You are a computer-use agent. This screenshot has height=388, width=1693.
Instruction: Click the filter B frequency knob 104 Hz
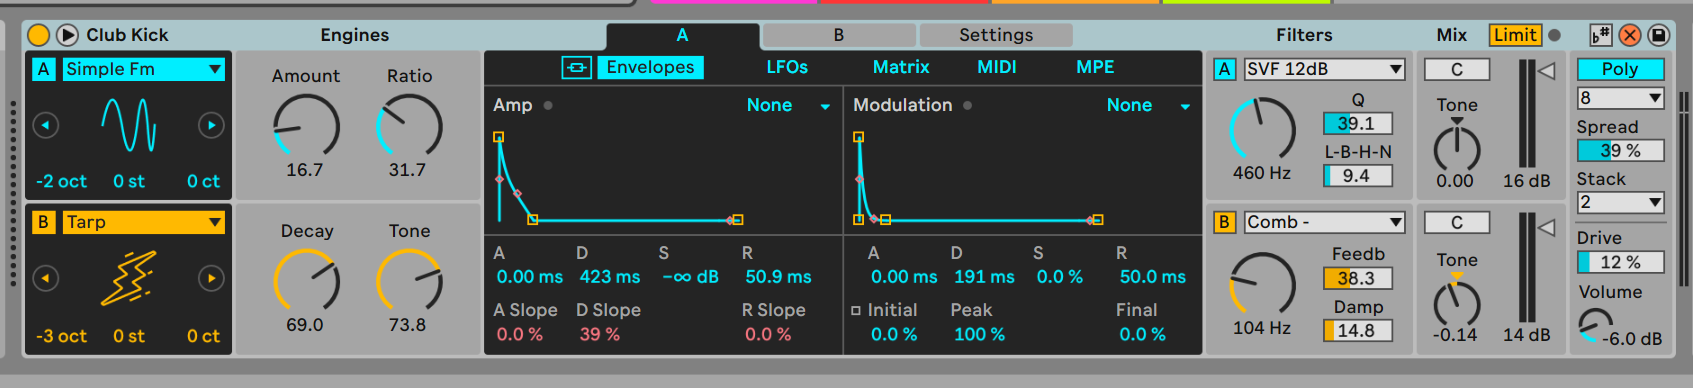coord(1262,284)
